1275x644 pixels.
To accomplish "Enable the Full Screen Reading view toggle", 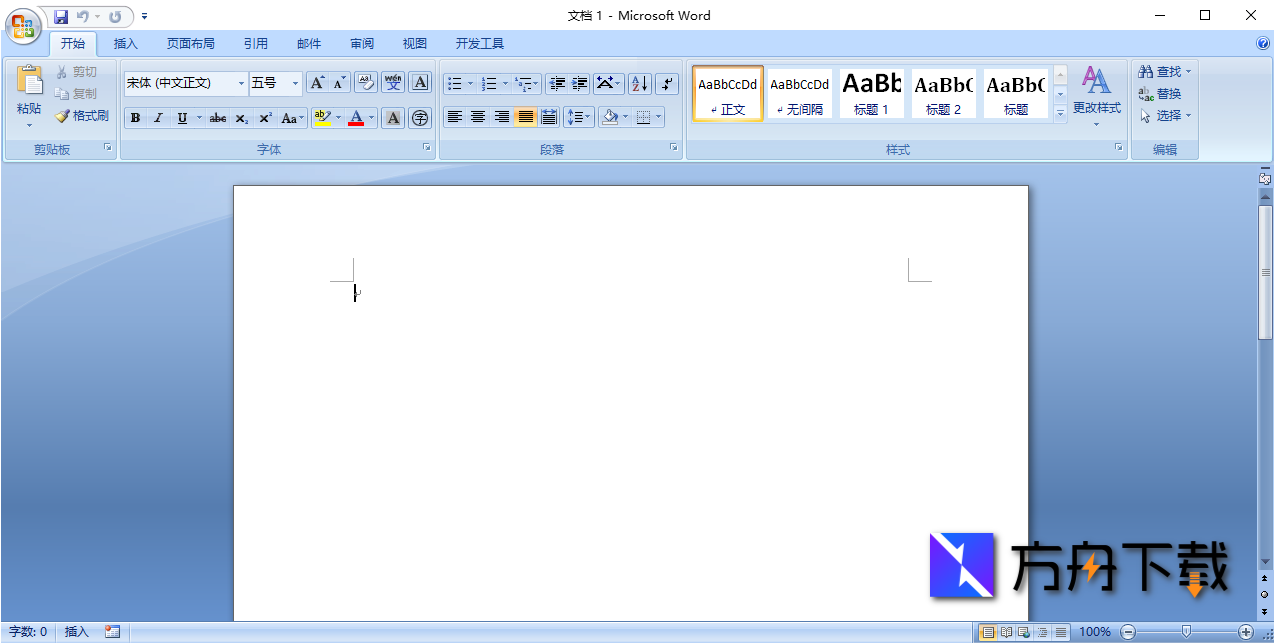I will 1004,631.
